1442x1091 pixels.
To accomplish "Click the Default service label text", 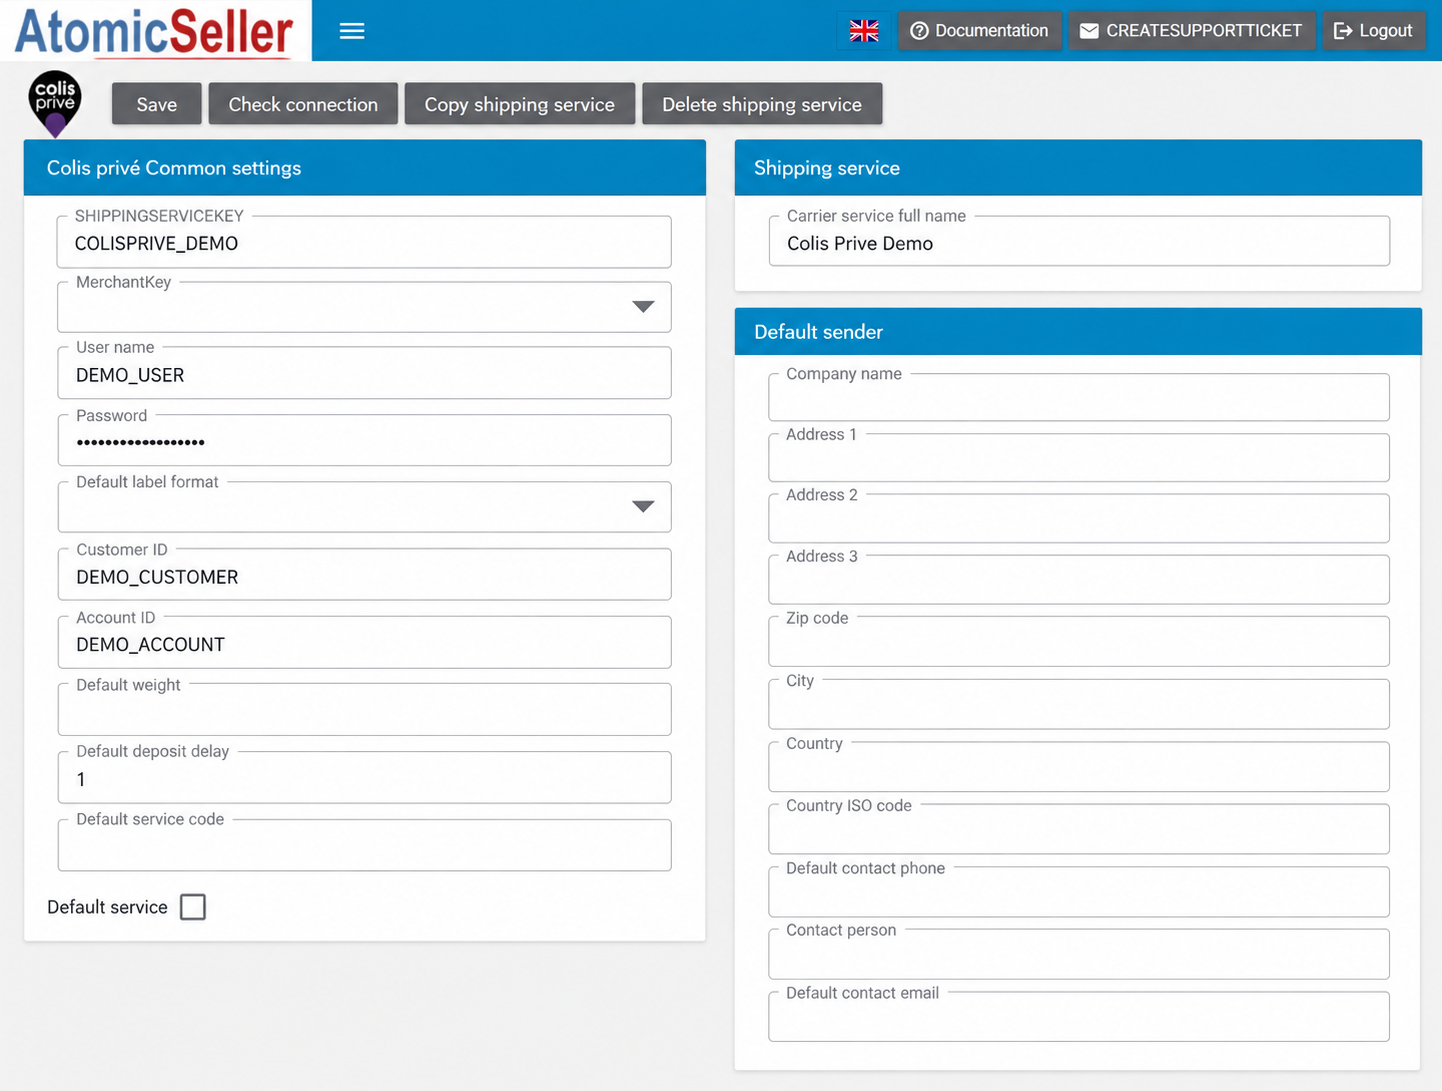I will pyautogui.click(x=107, y=907).
